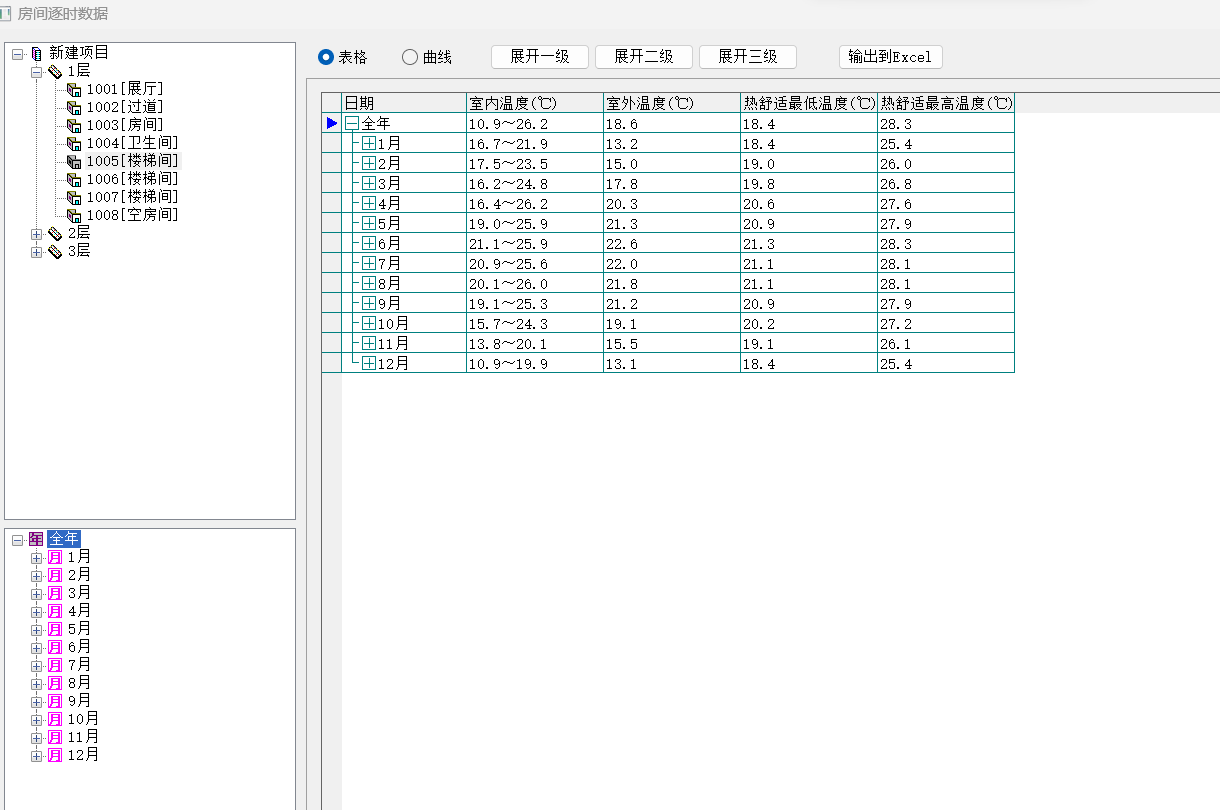1220x810 pixels.
Task: Select the 曲线 radio button
Action: pos(409,57)
